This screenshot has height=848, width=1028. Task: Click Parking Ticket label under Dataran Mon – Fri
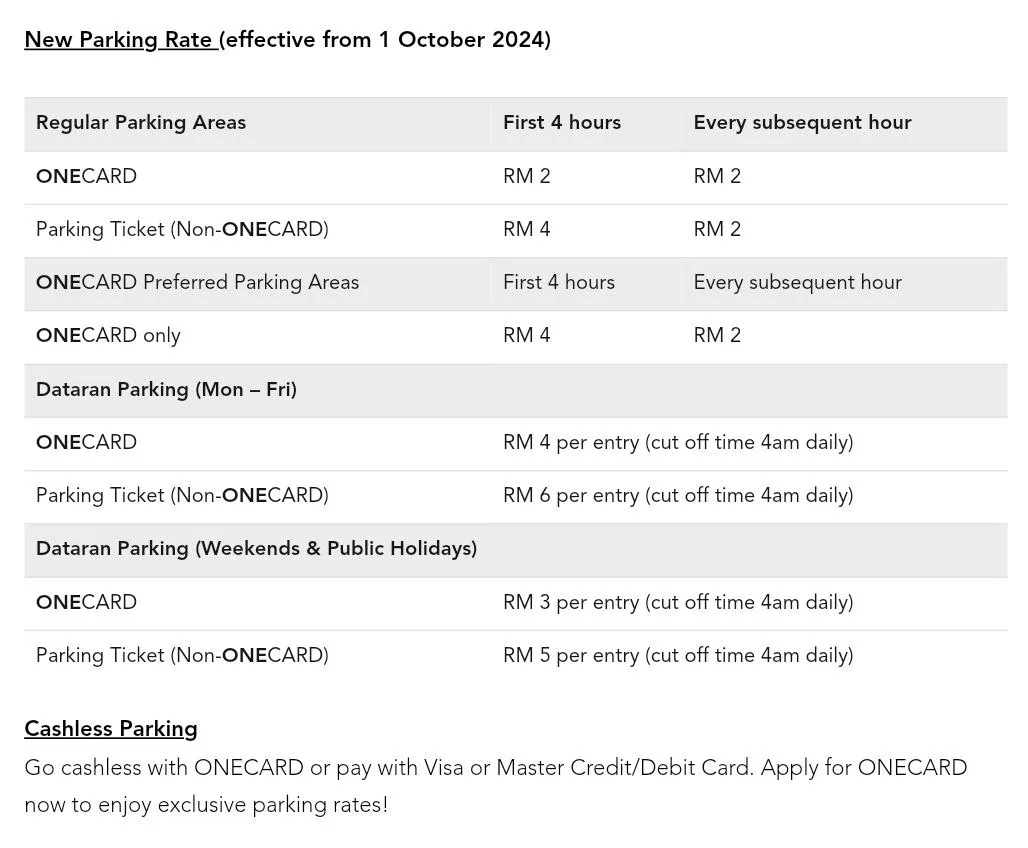click(182, 495)
